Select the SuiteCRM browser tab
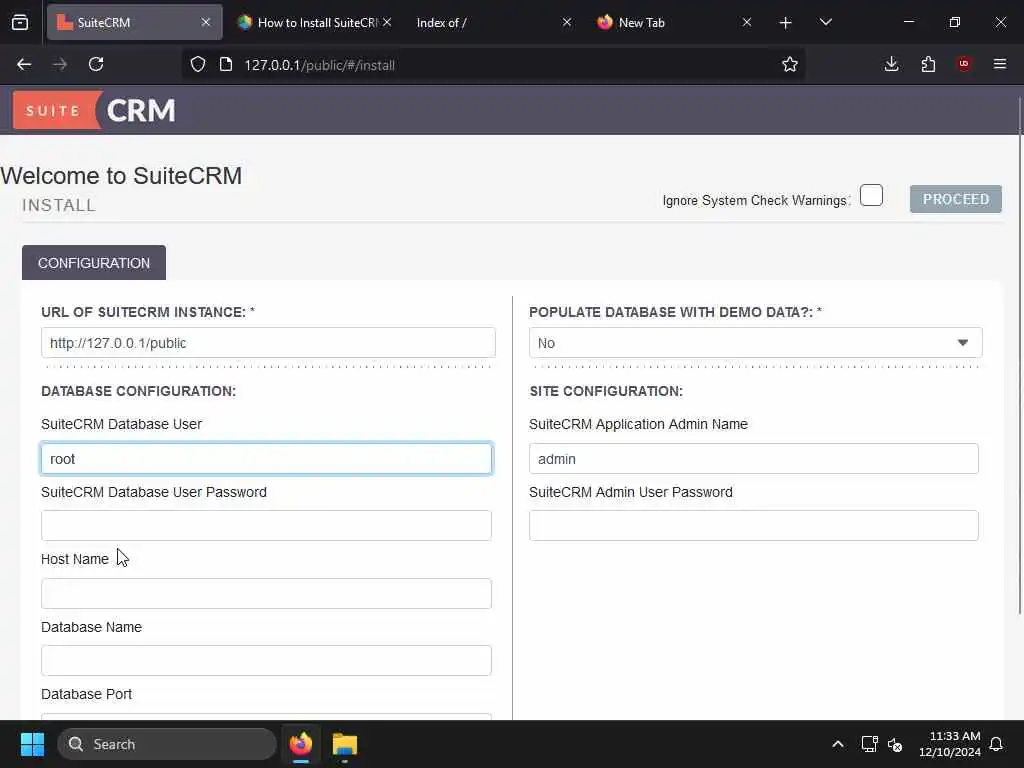Image resolution: width=1024 pixels, height=768 pixels. coord(135,22)
